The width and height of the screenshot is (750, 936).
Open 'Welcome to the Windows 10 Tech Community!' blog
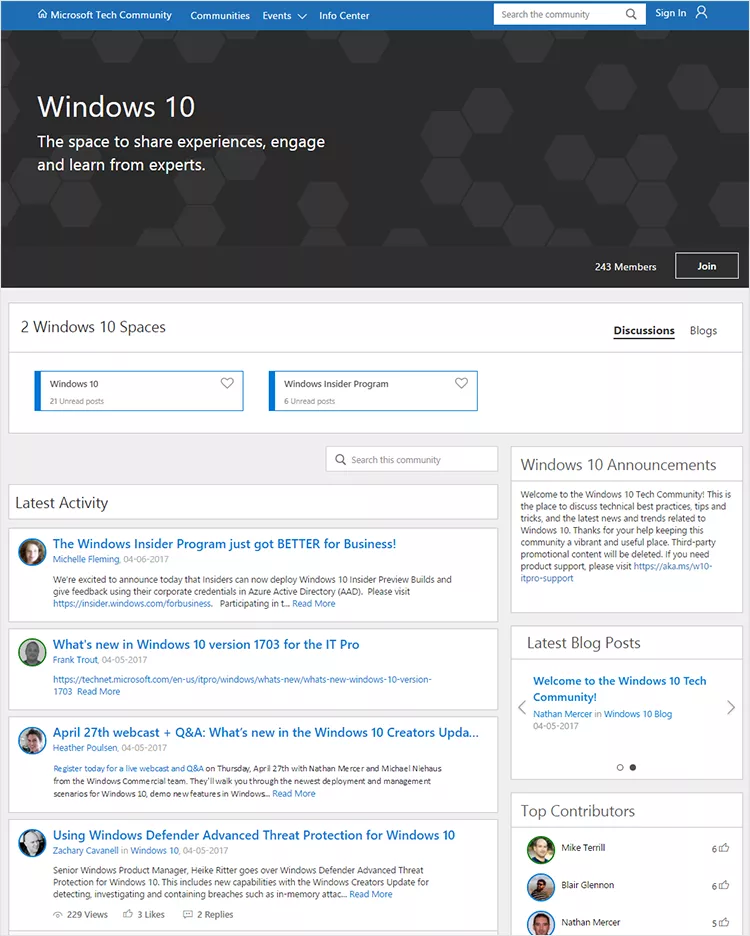(x=619, y=689)
